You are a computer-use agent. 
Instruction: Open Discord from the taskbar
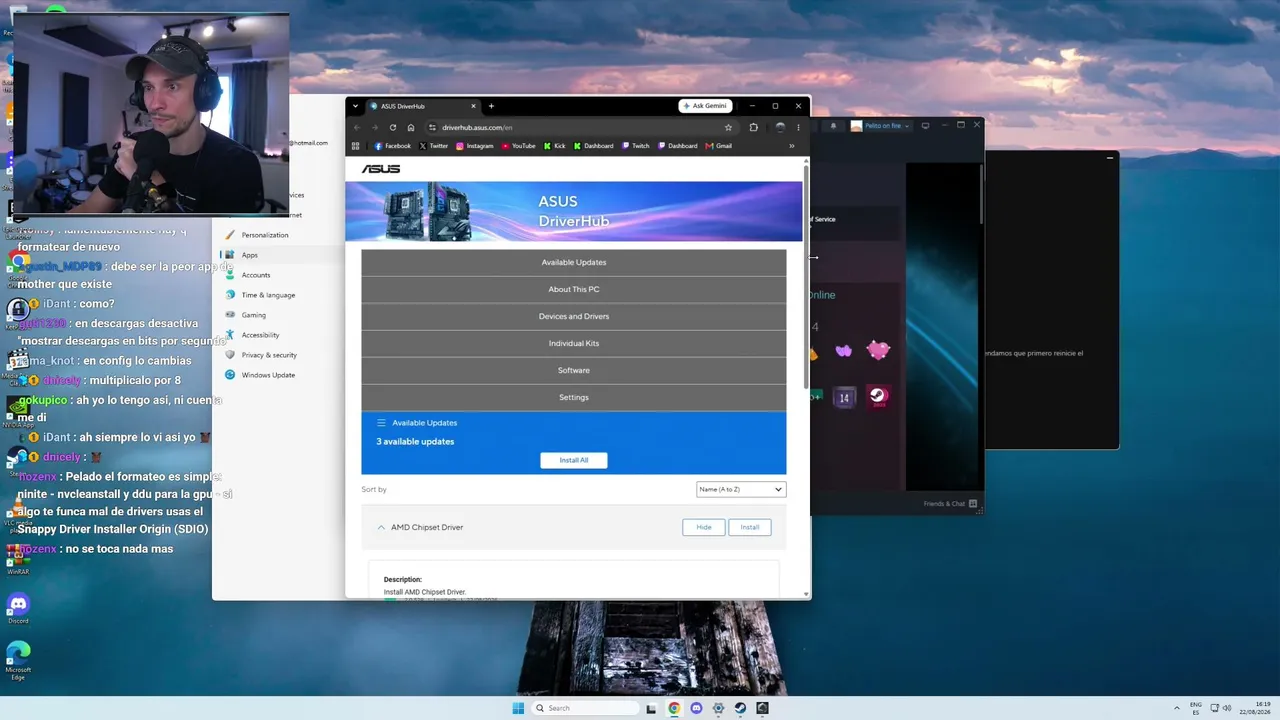tap(696, 708)
